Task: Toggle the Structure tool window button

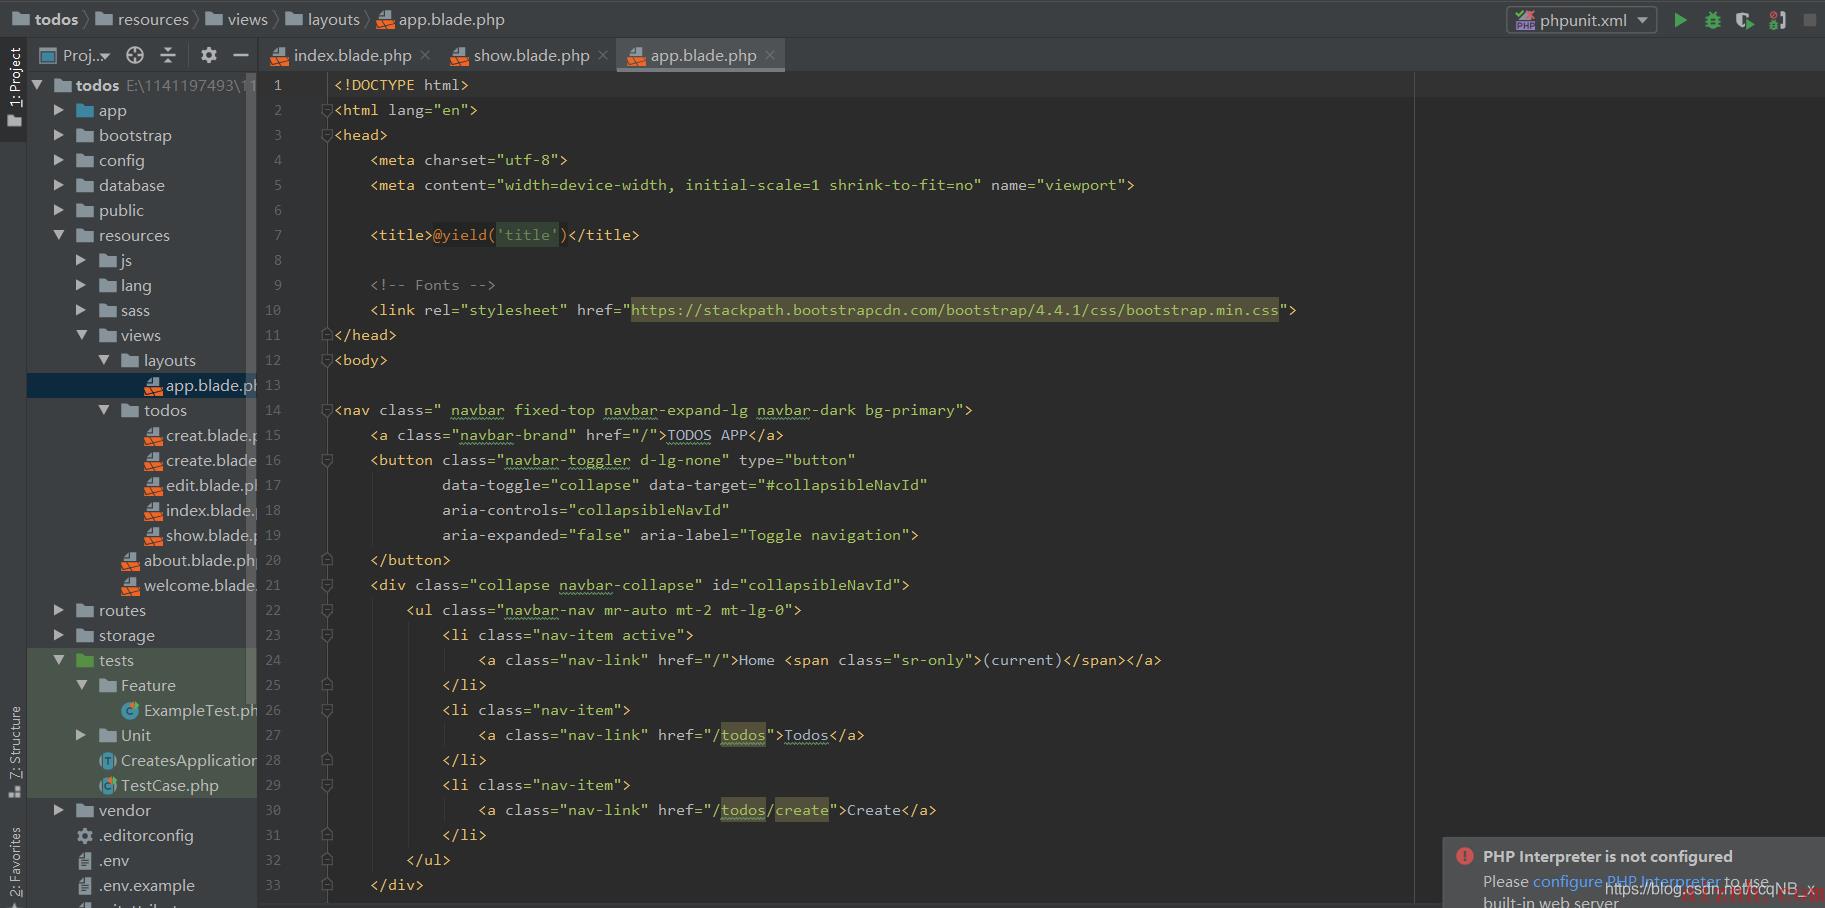Action: pos(14,750)
